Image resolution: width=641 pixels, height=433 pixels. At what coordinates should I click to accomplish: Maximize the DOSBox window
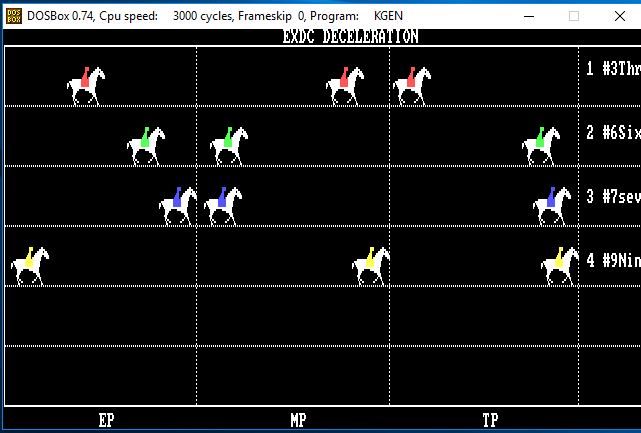(x=574, y=16)
